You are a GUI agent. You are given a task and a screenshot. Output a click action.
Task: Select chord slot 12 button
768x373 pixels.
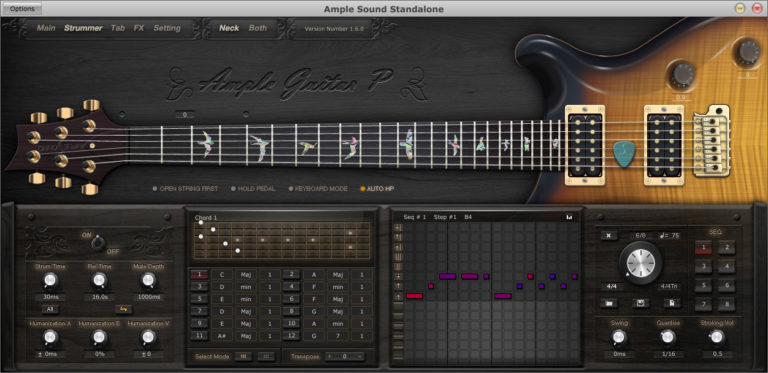tap(291, 336)
